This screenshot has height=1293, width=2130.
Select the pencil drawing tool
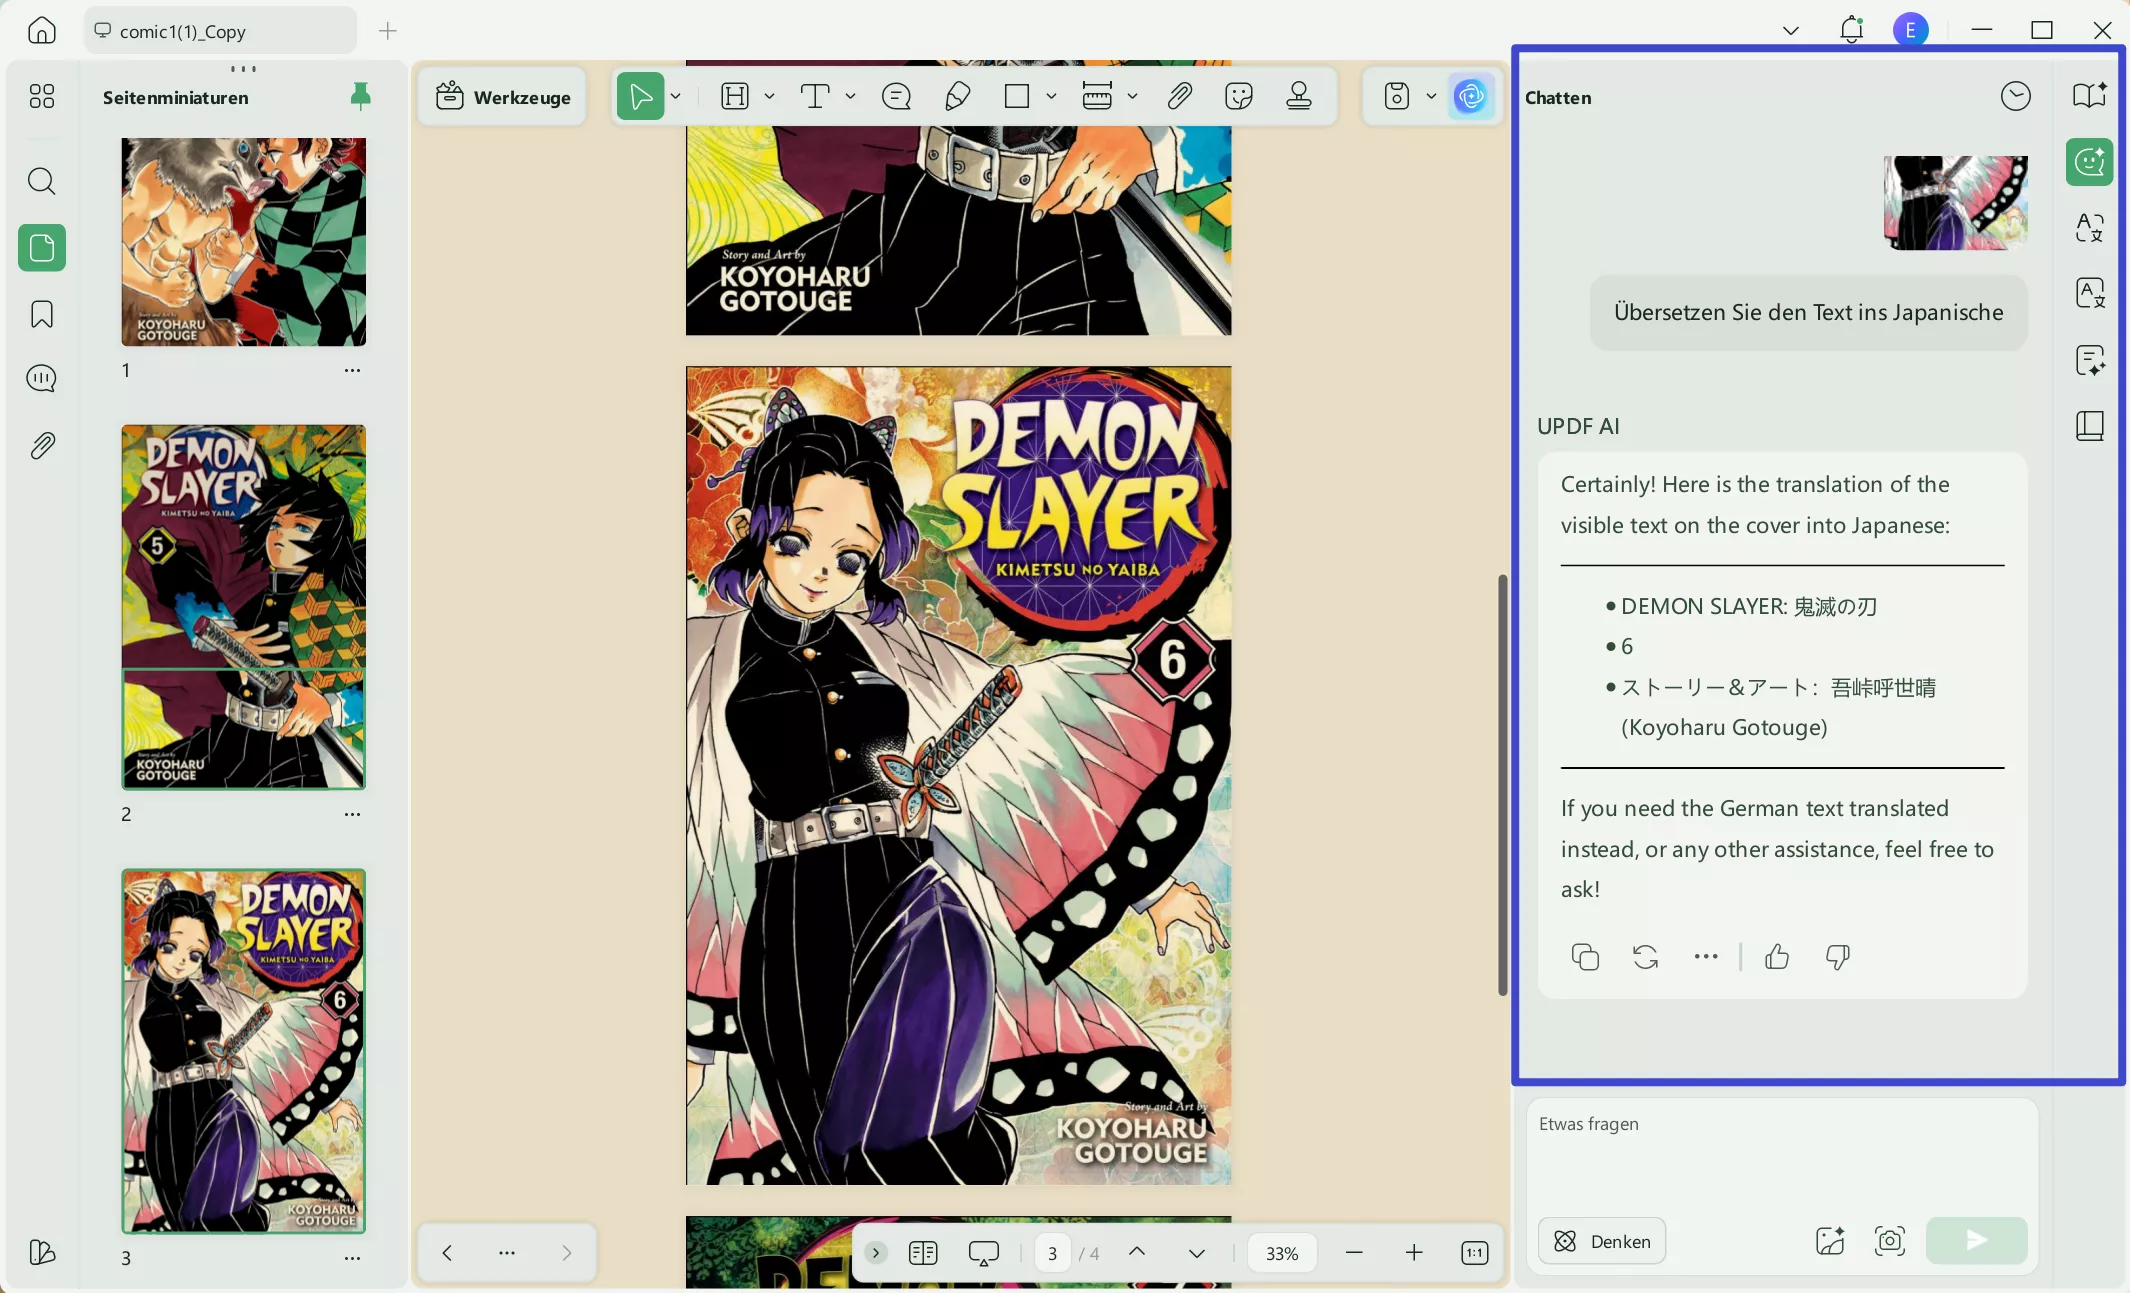pyautogui.click(x=957, y=96)
